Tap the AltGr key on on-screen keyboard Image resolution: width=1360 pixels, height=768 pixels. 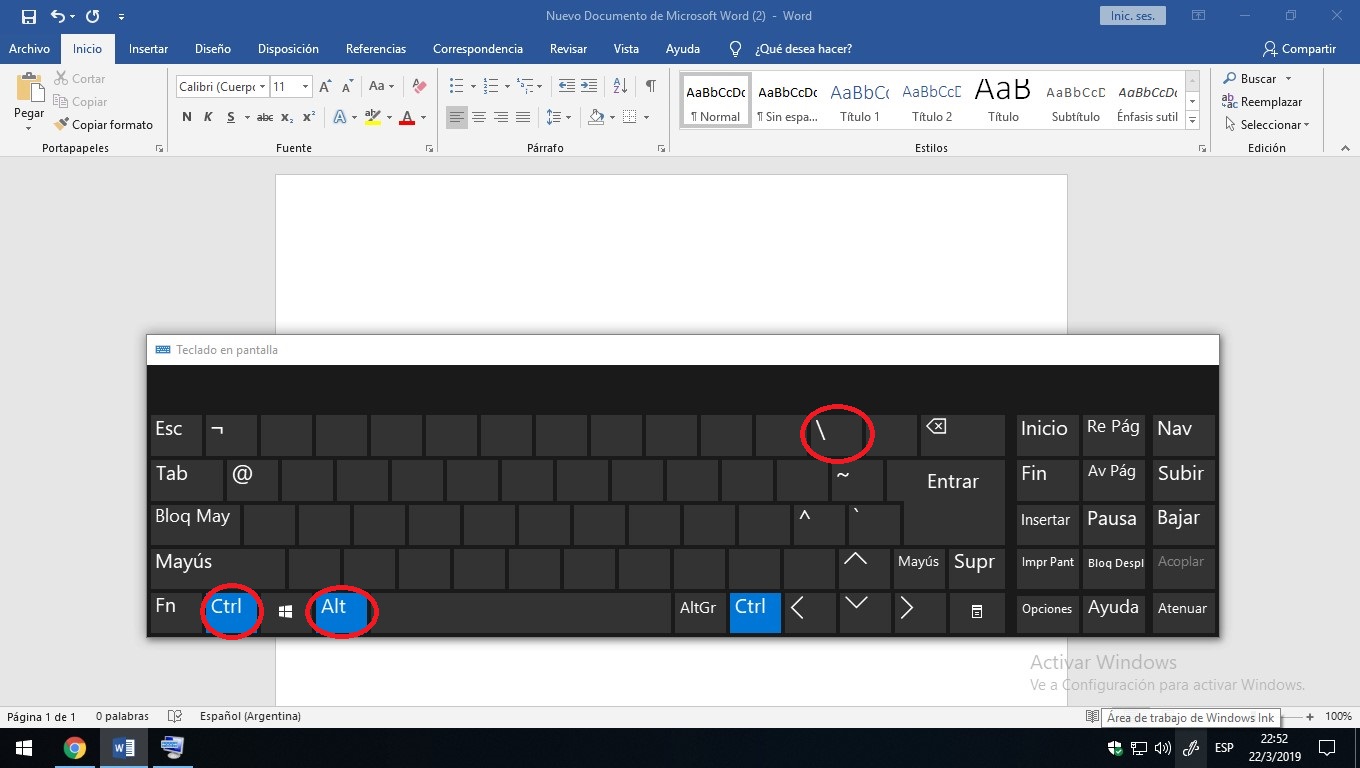(698, 611)
